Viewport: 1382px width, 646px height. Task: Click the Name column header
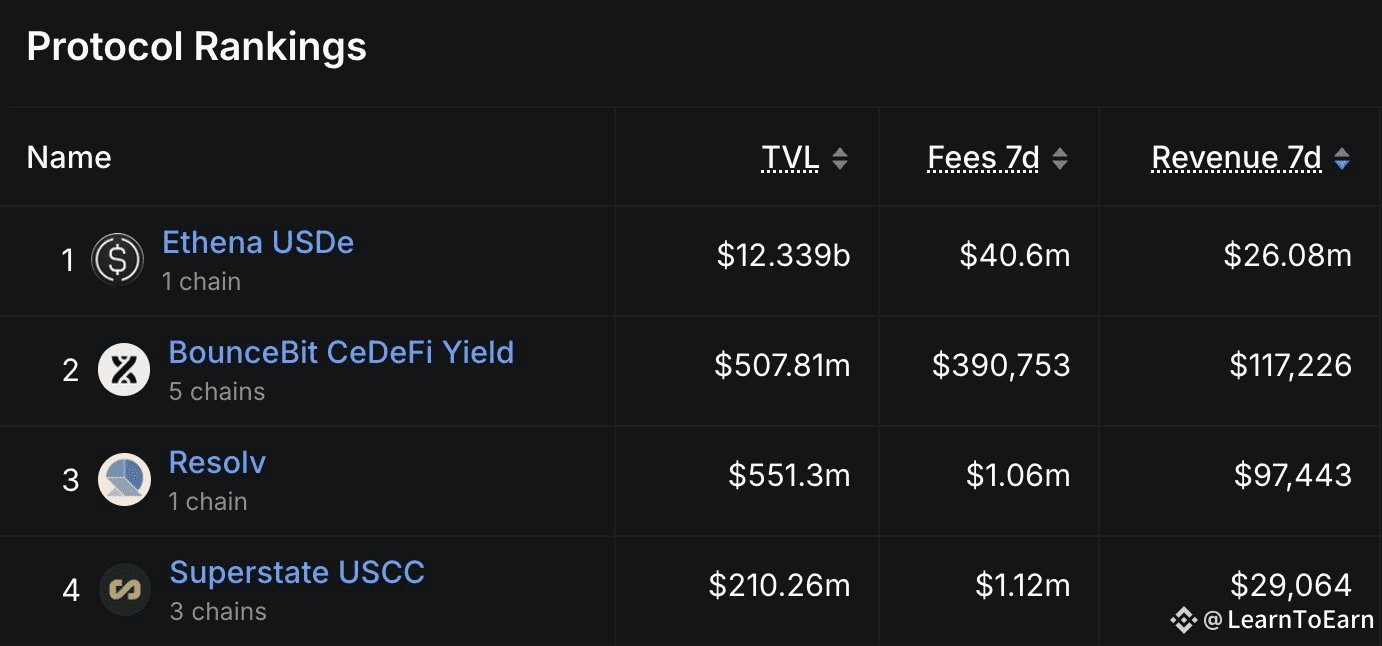point(69,158)
